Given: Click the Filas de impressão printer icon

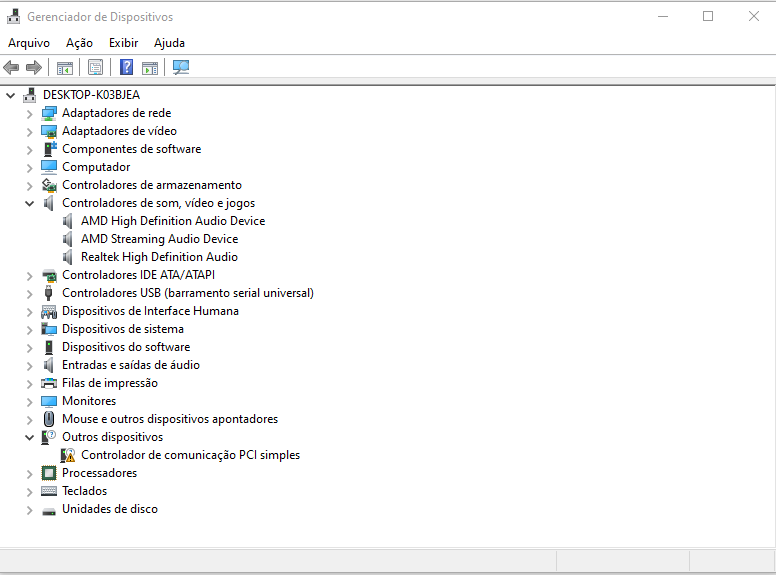Looking at the screenshot, I should click(x=49, y=383).
